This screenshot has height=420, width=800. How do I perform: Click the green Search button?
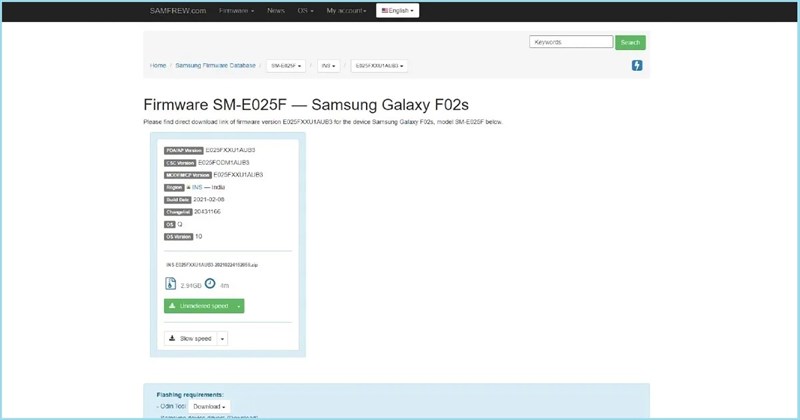pos(630,42)
